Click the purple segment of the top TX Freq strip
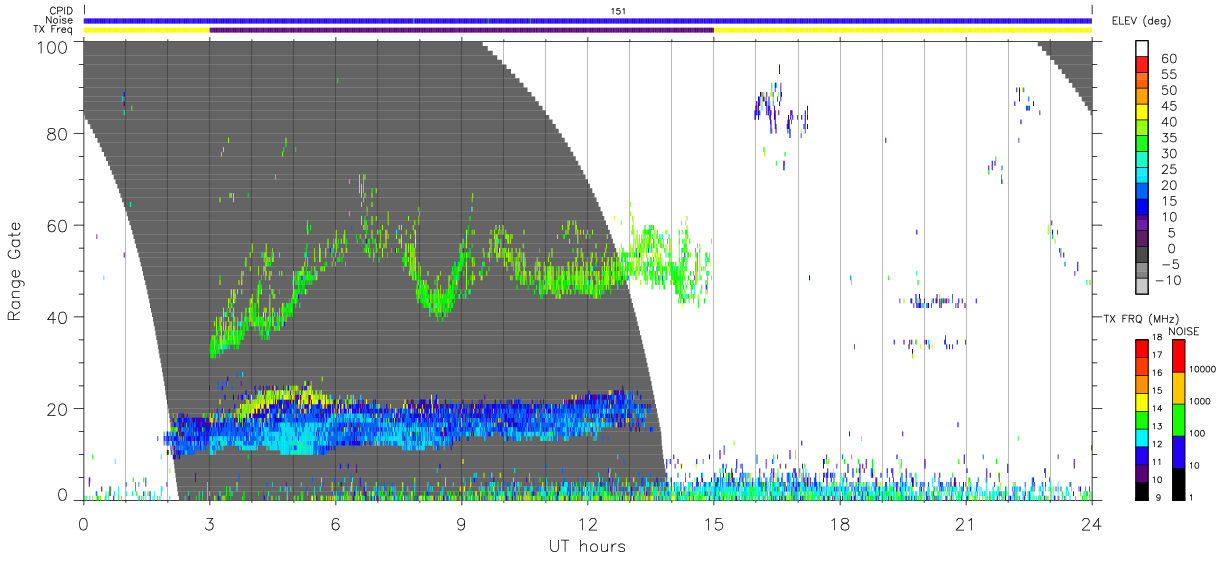1228x567 pixels. click(461, 30)
